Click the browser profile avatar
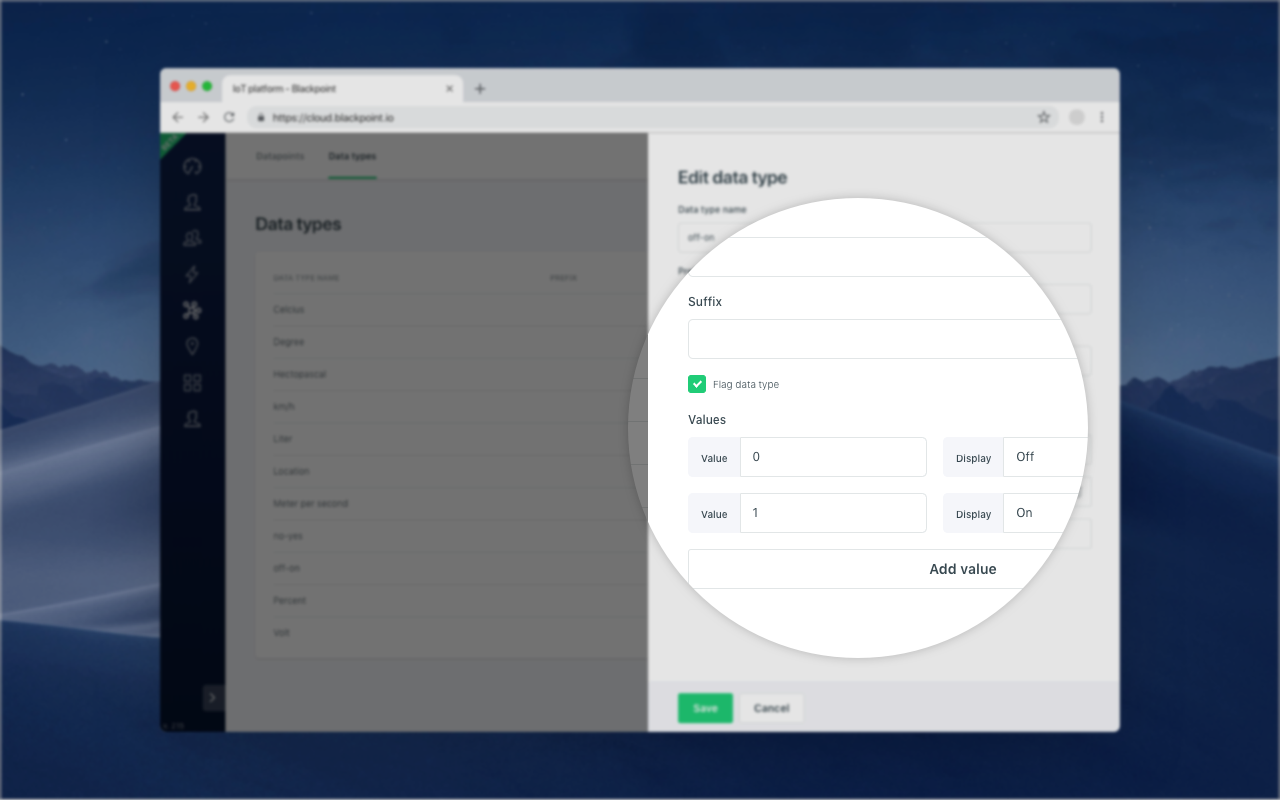This screenshot has height=800, width=1280. pos(1077,117)
